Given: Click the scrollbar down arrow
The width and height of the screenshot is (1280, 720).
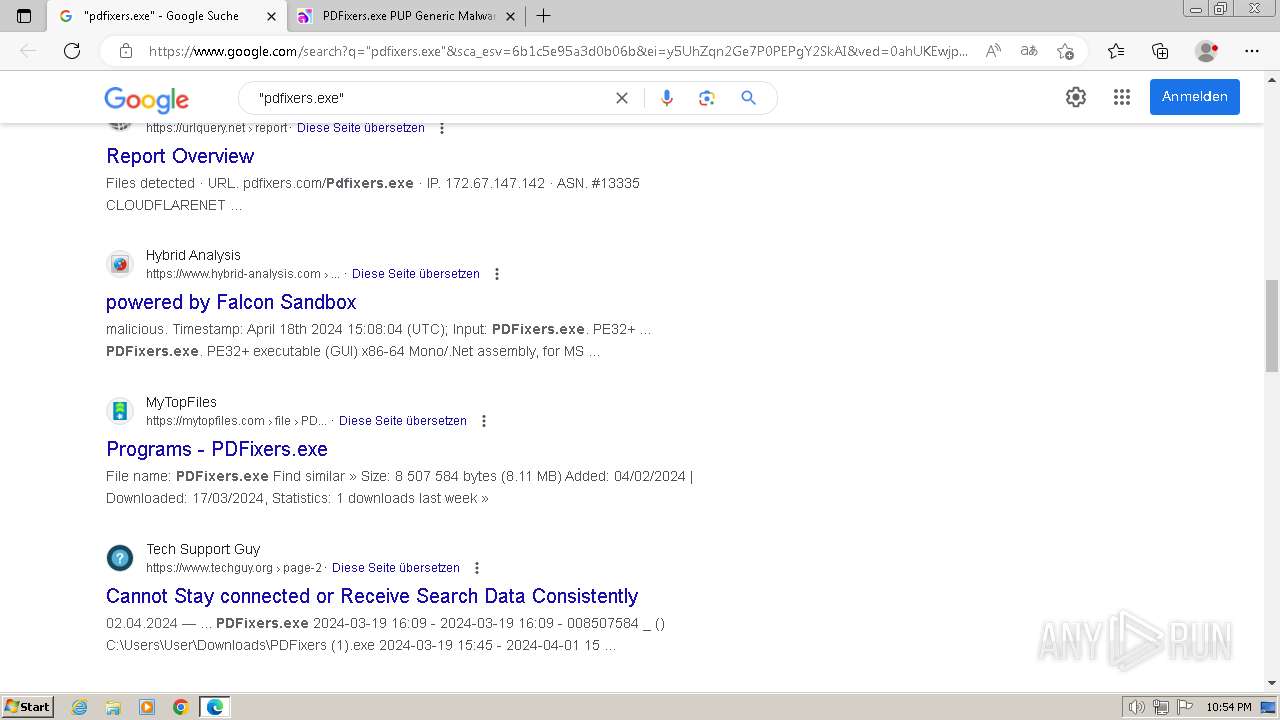Looking at the screenshot, I should point(1271,684).
